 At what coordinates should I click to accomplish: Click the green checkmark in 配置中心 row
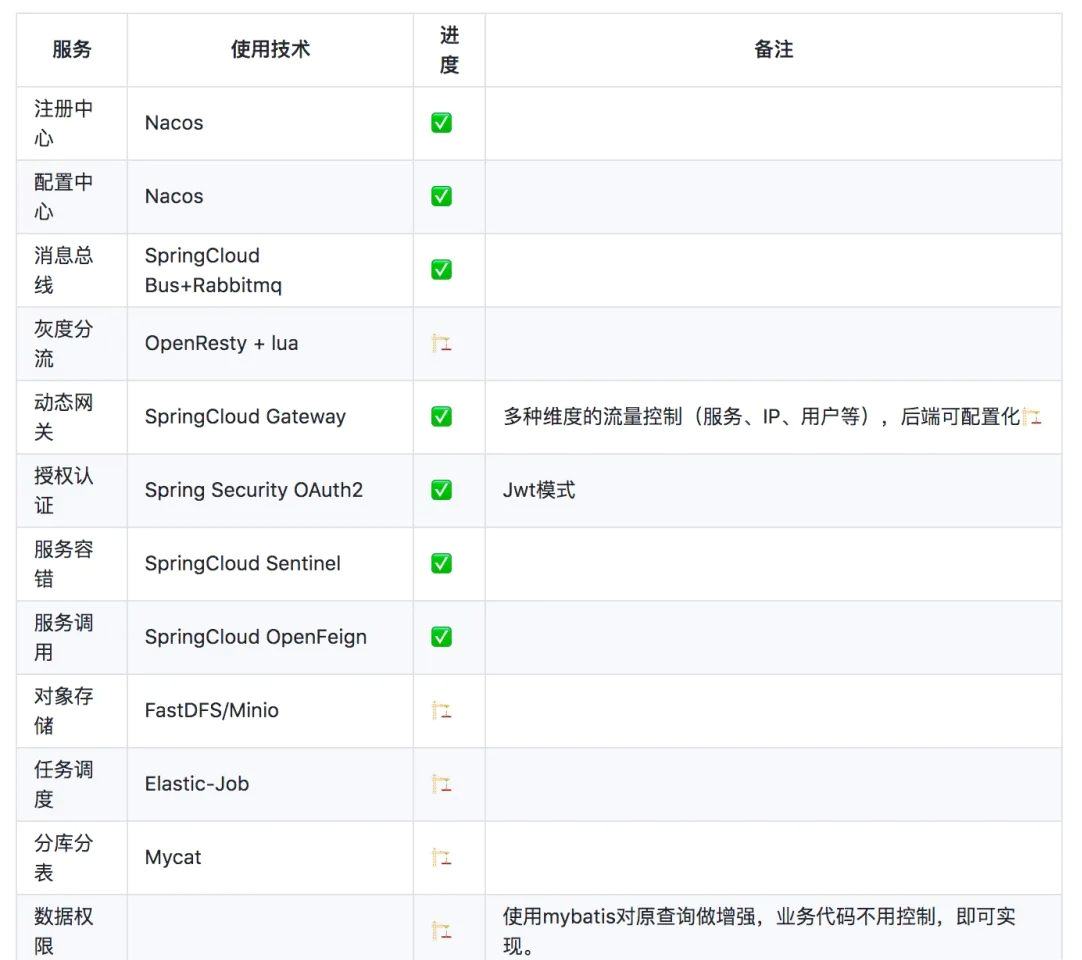tap(442, 196)
